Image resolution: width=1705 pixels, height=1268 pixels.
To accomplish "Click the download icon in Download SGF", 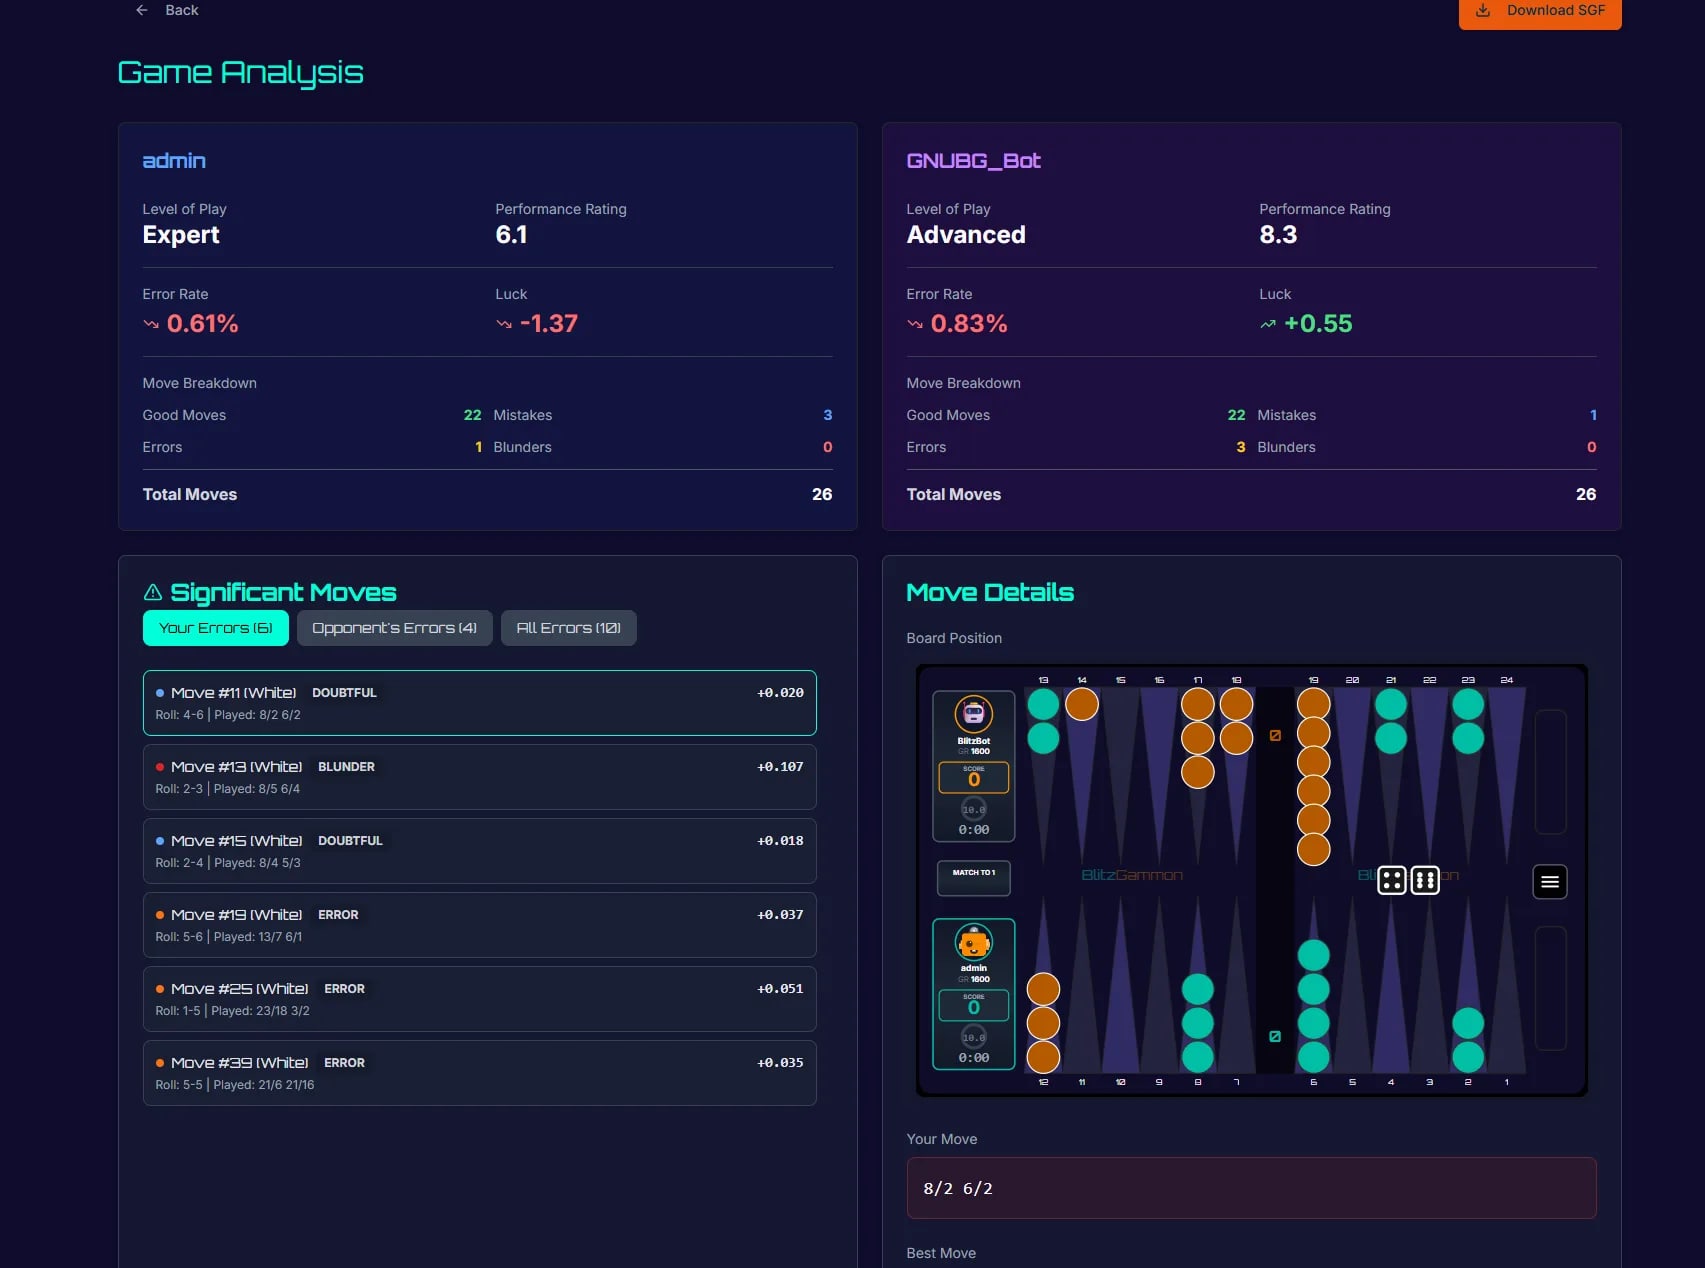I will pyautogui.click(x=1483, y=10).
